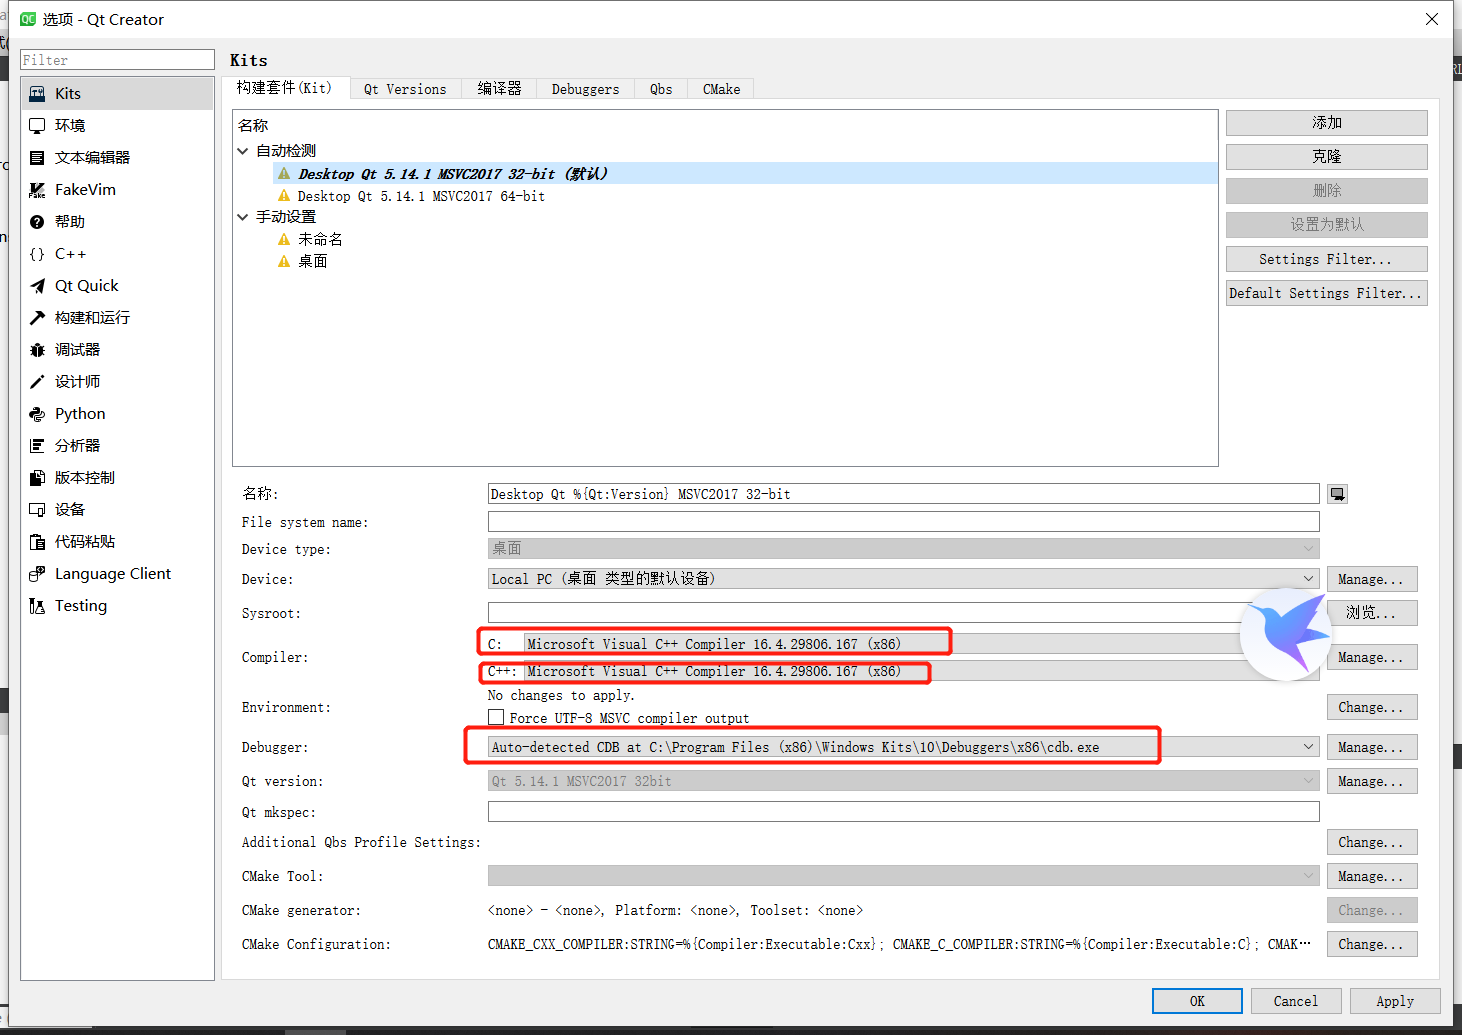Image resolution: width=1462 pixels, height=1035 pixels.
Task: Click the kit icon button beside name field
Action: (x=1337, y=494)
